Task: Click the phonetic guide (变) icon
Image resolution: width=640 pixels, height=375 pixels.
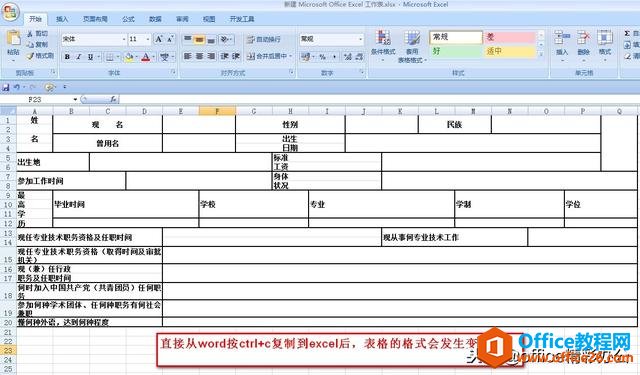Action: (x=164, y=58)
